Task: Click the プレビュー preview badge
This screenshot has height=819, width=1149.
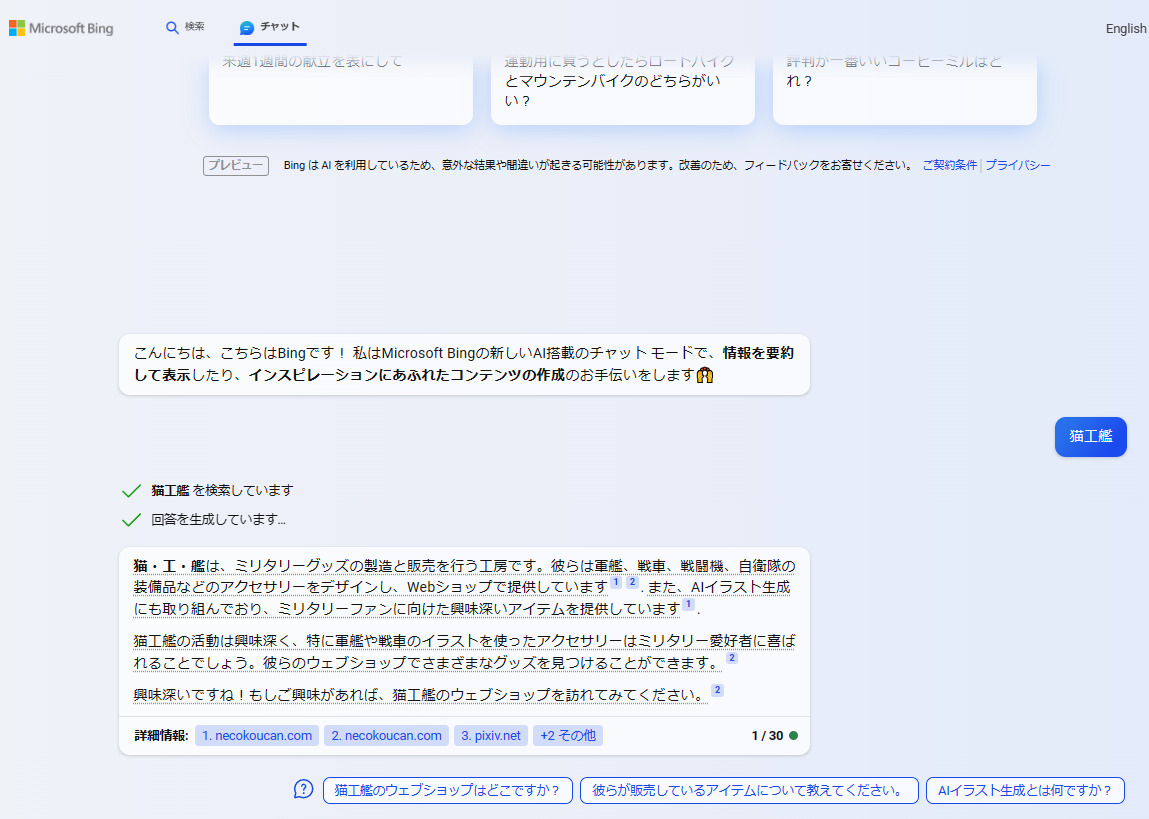Action: (236, 166)
